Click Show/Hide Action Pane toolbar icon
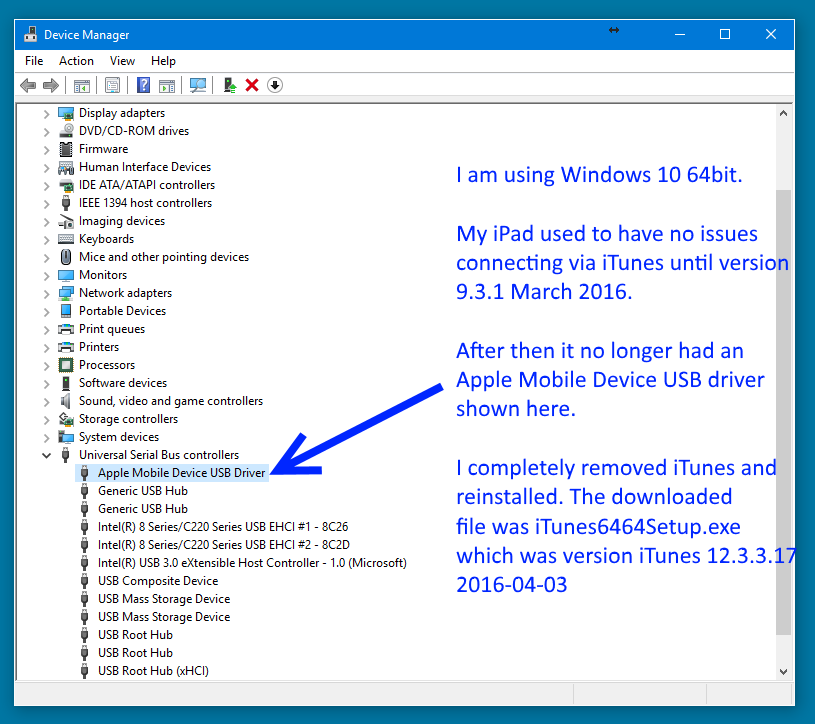The height and width of the screenshot is (724, 815). (x=166, y=86)
